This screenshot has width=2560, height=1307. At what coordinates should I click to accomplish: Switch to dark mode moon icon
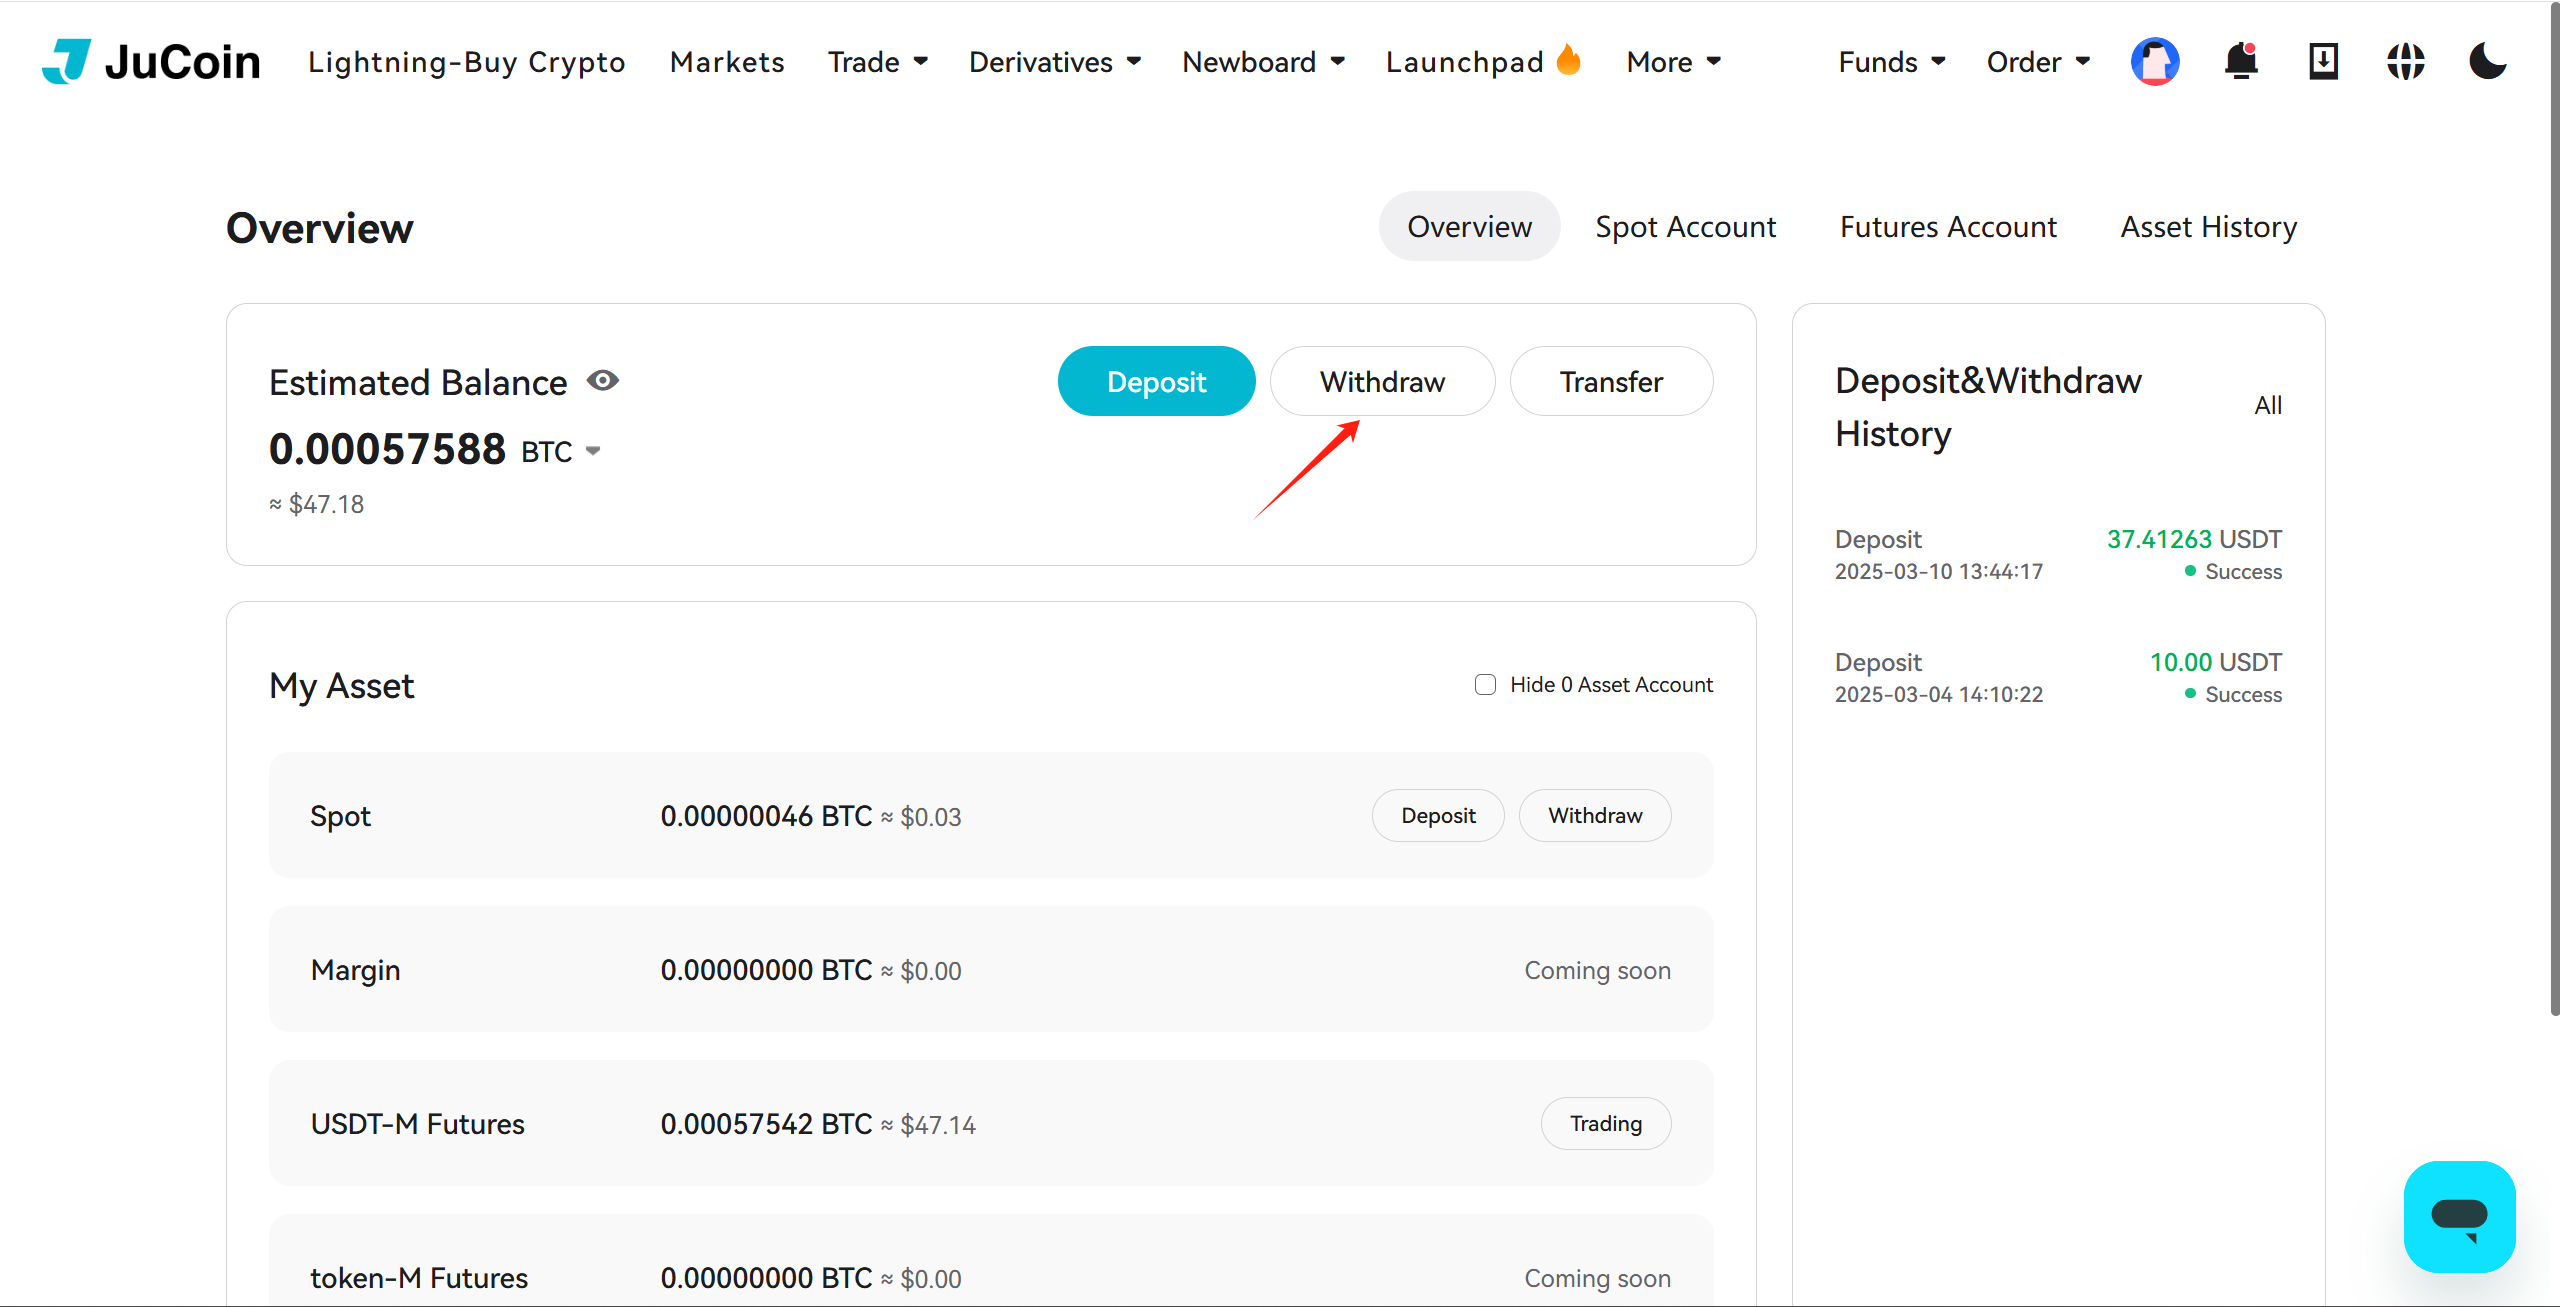2487,62
